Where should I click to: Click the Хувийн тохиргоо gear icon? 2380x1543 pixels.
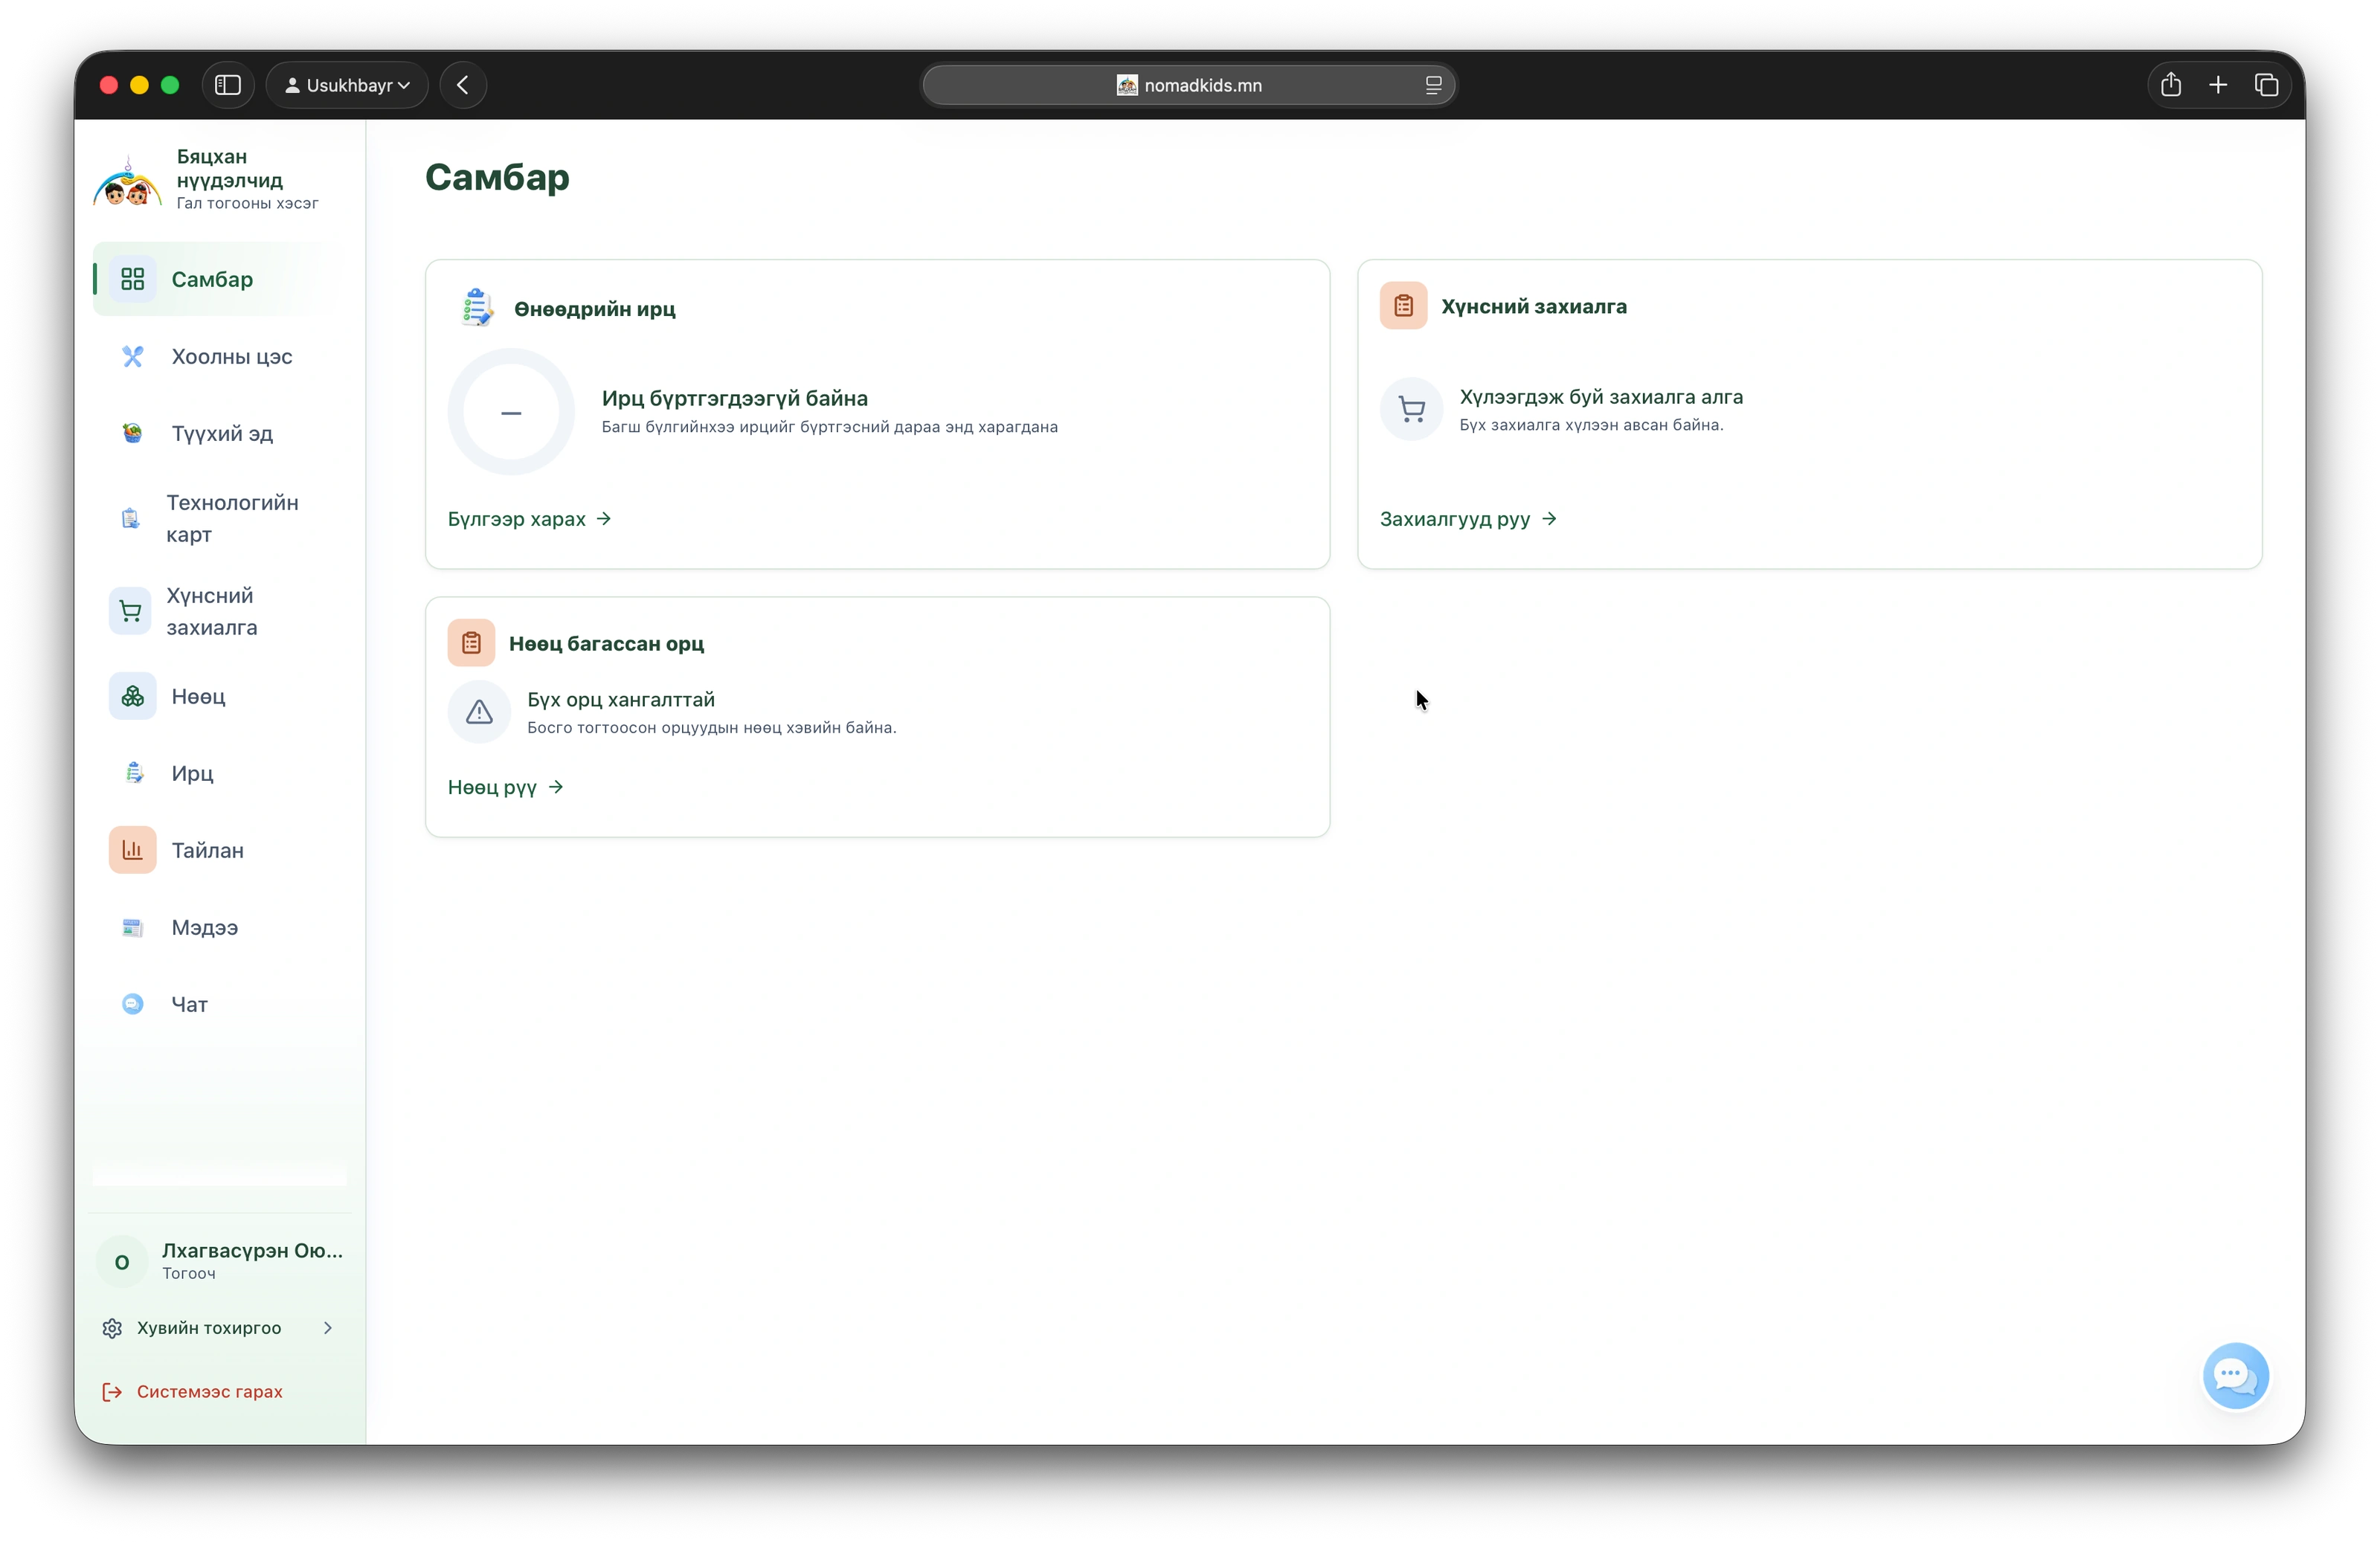112,1328
